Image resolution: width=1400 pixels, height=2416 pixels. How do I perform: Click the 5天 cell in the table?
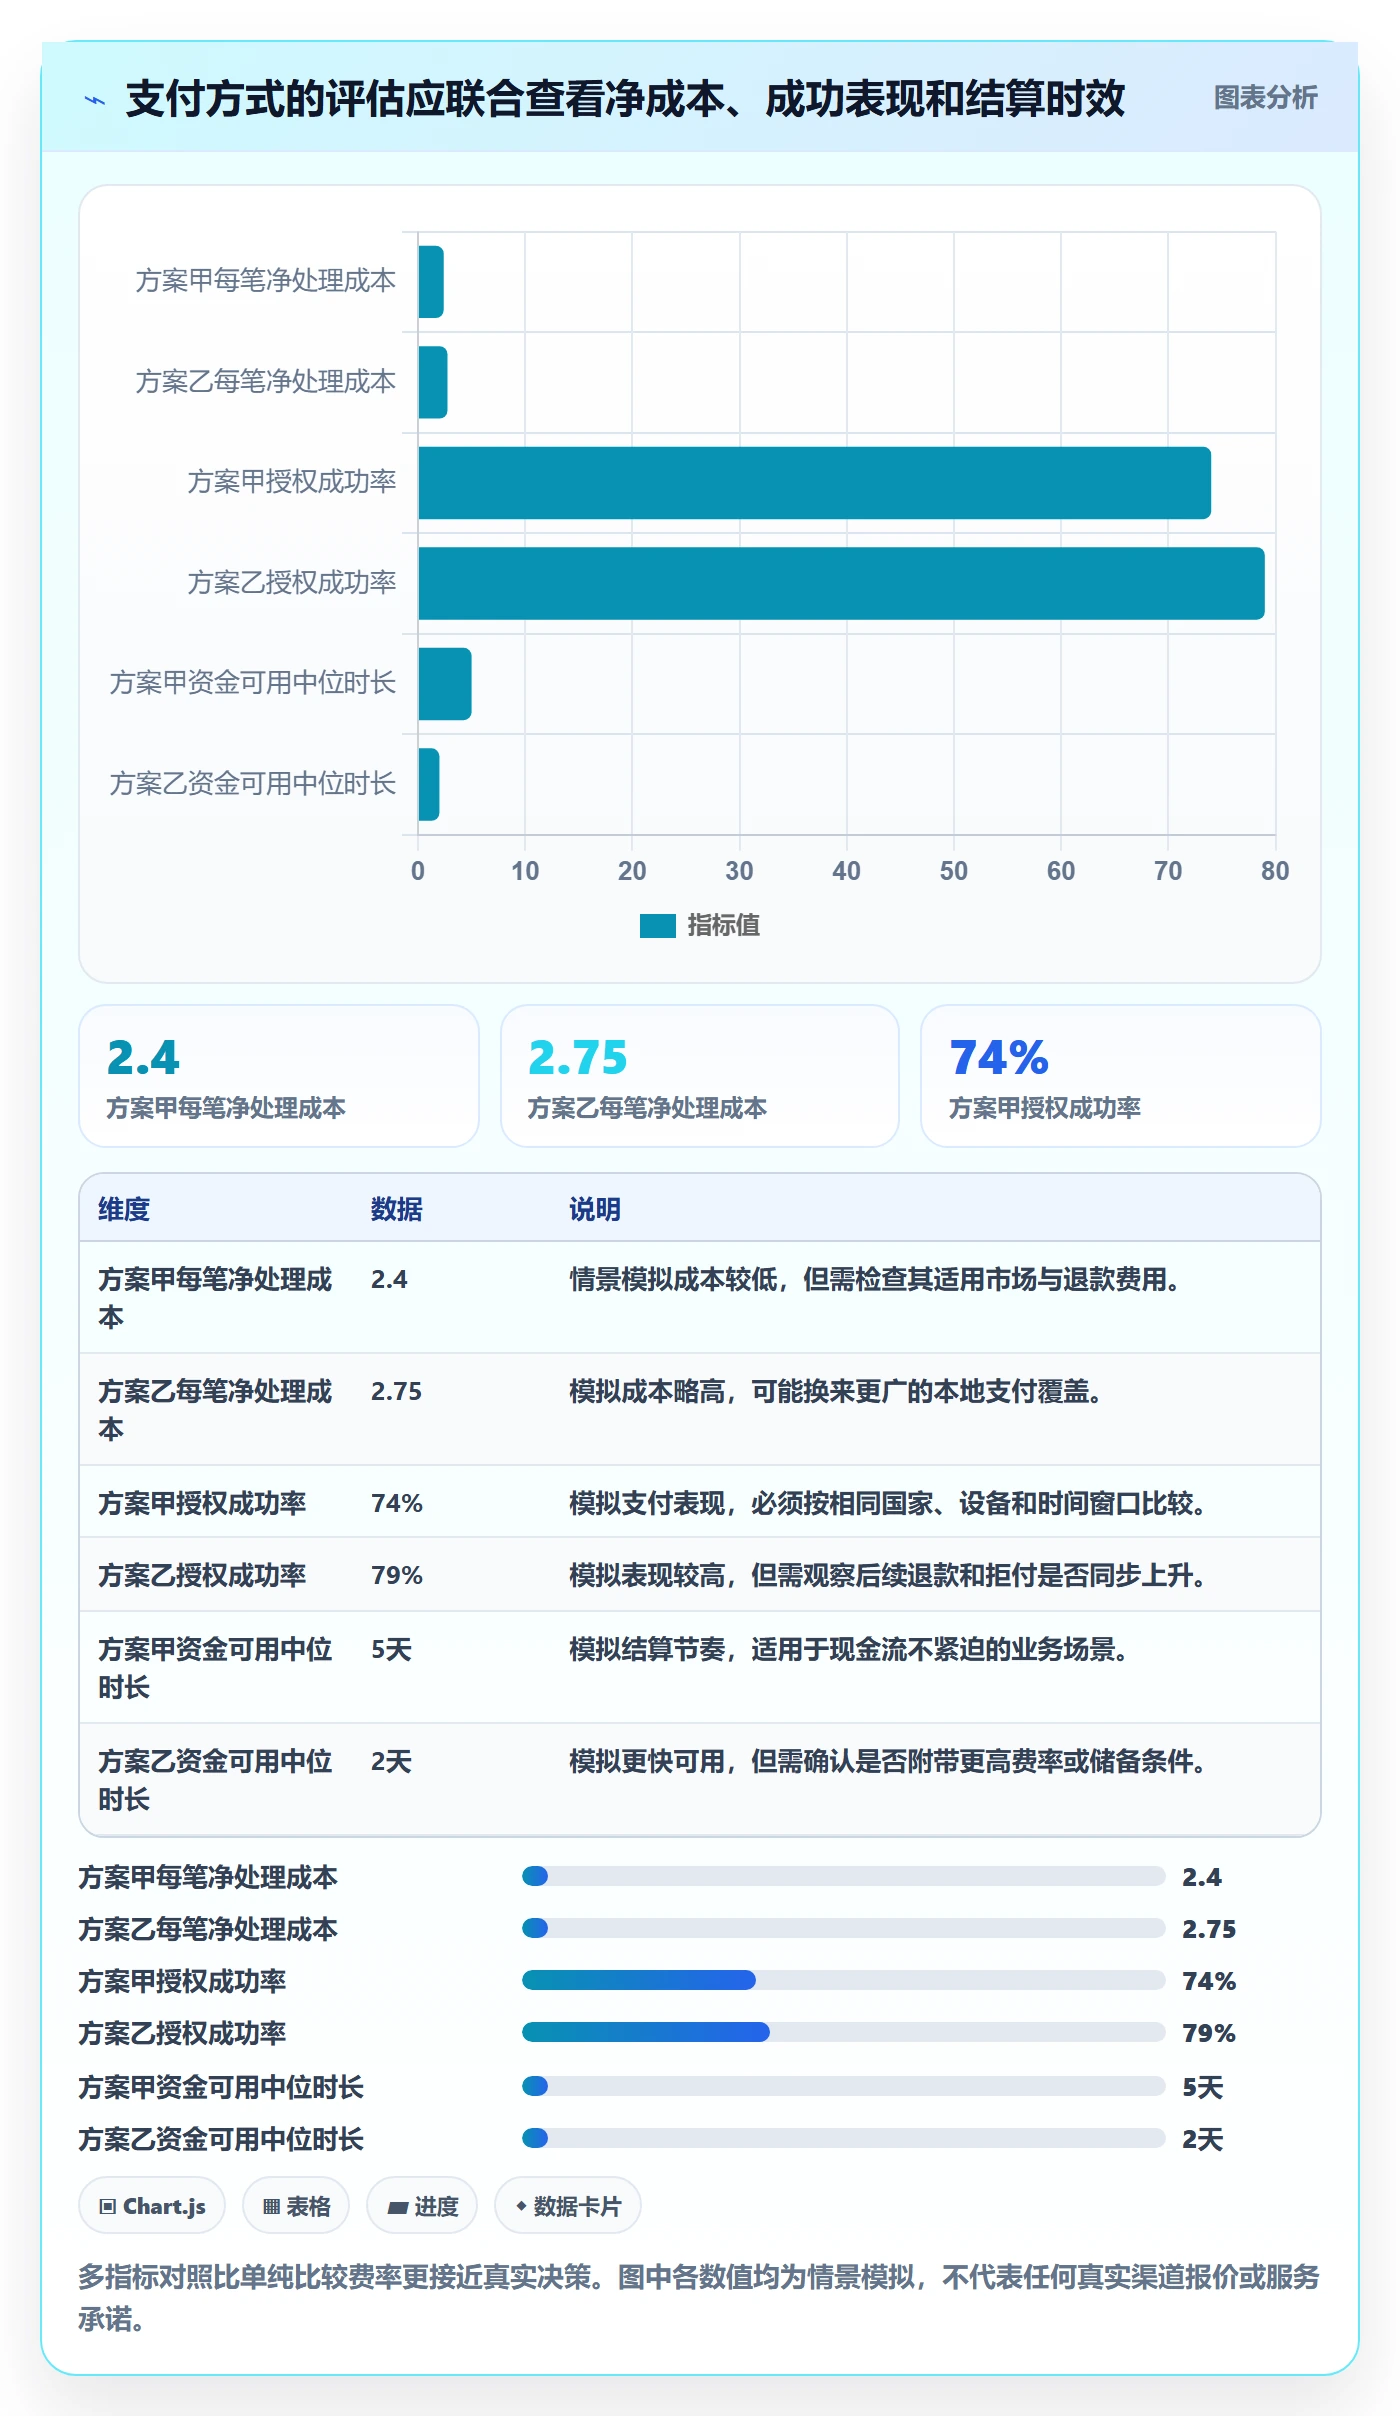point(391,1649)
